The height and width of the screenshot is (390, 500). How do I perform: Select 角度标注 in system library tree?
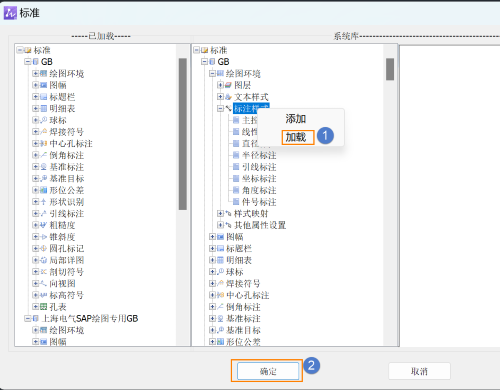click(x=259, y=190)
